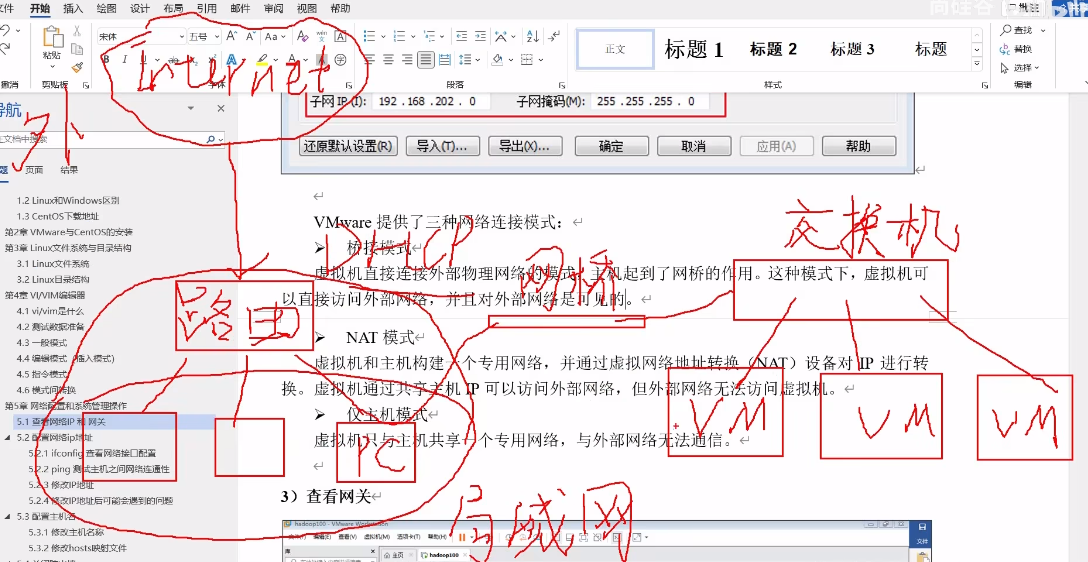The image size is (1088, 562).
Task: Toggle center alignment
Action: (389, 60)
